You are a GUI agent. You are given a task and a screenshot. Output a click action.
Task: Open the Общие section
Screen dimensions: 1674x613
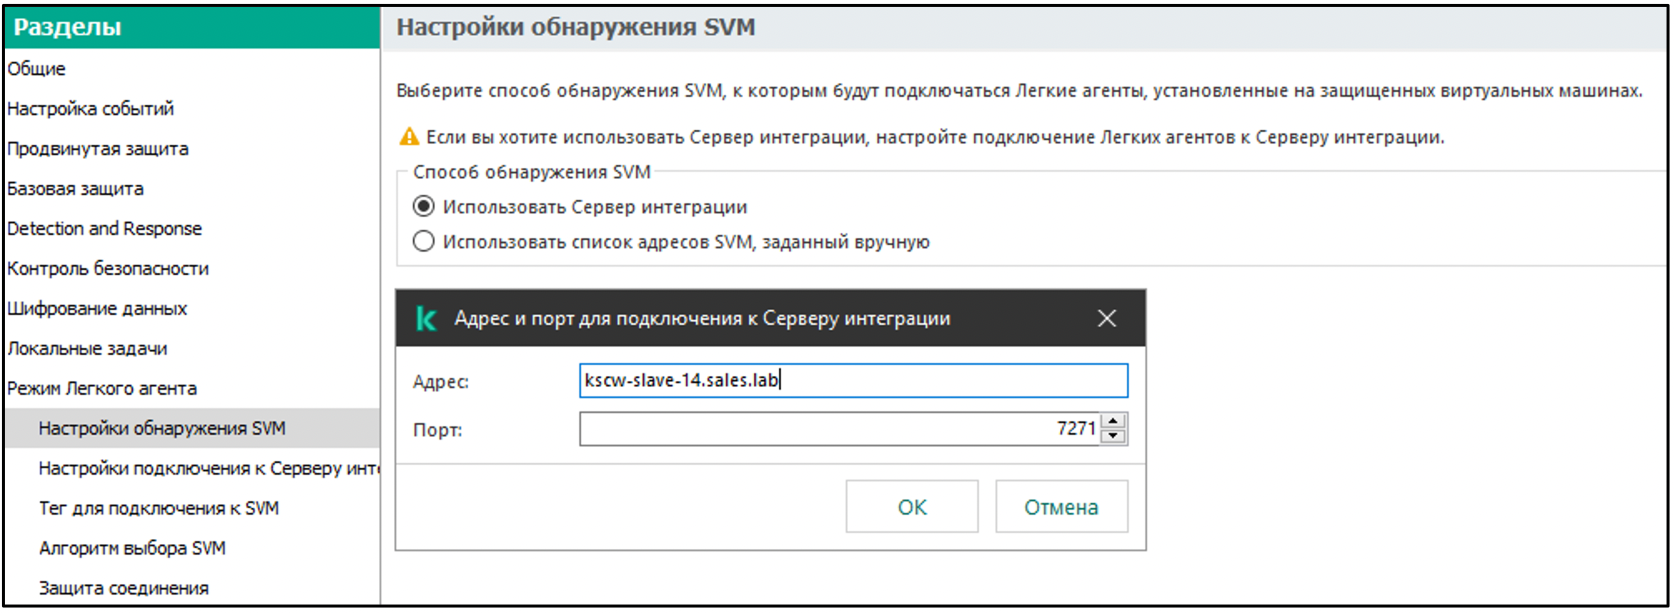coord(37,69)
